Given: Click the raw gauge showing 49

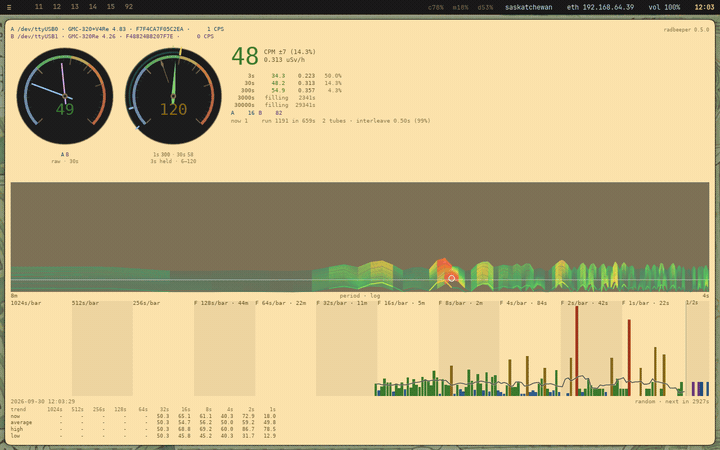Looking at the screenshot, I should tap(65, 96).
